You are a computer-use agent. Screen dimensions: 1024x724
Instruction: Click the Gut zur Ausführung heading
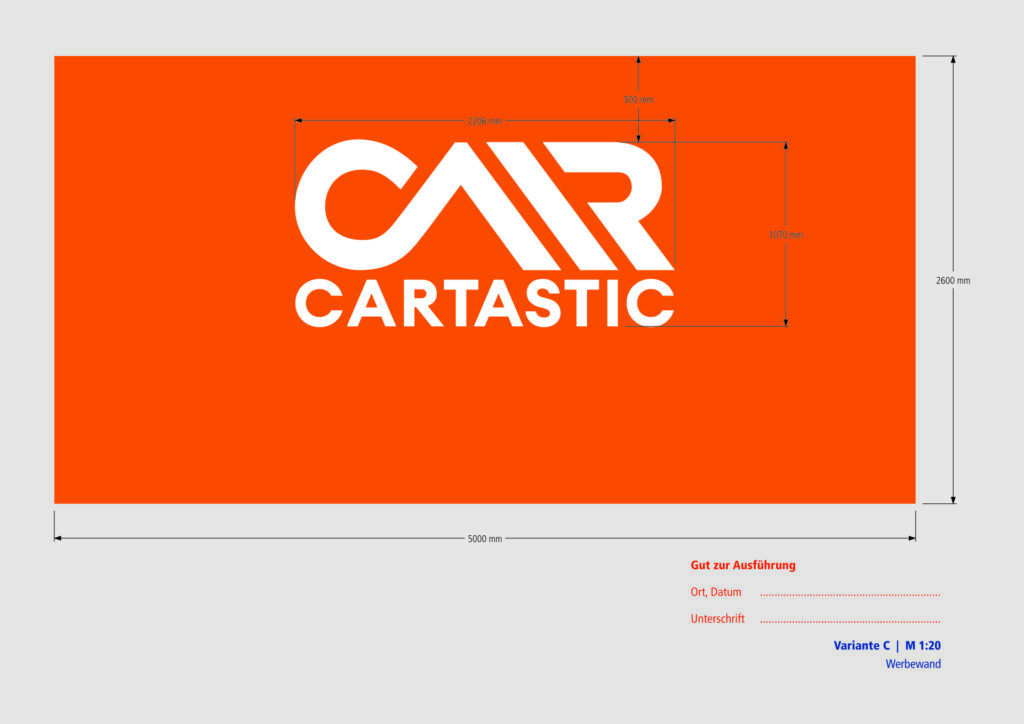[743, 565]
